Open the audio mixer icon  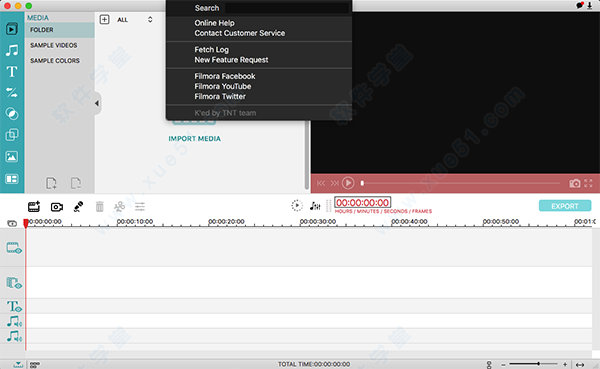pos(315,206)
